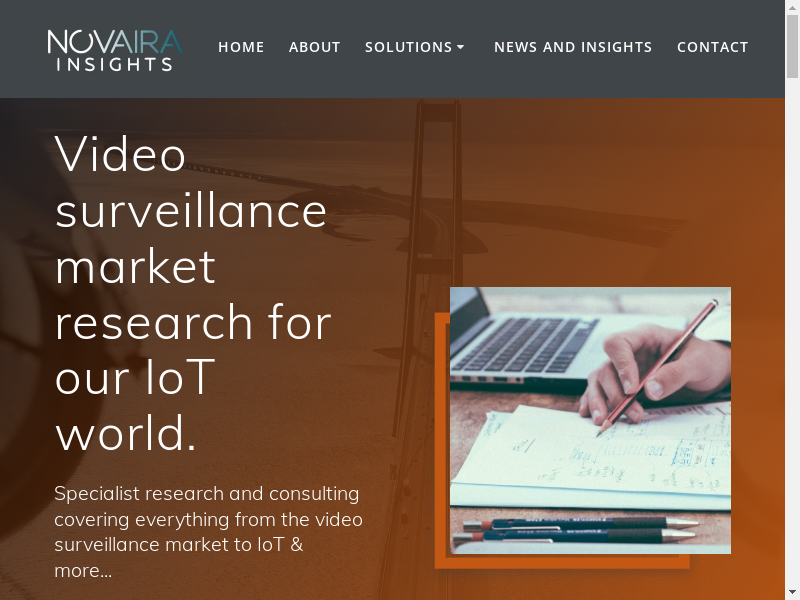Viewport: 800px width, 600px height.
Task: Click the scrollbar down arrow
Action: [792, 593]
